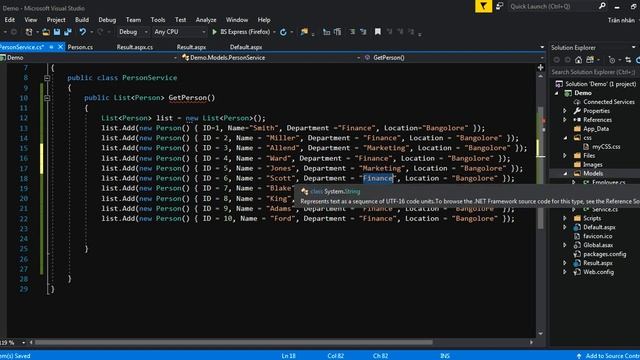
Task: Switch to the Person.cs tab
Action: 80,47
